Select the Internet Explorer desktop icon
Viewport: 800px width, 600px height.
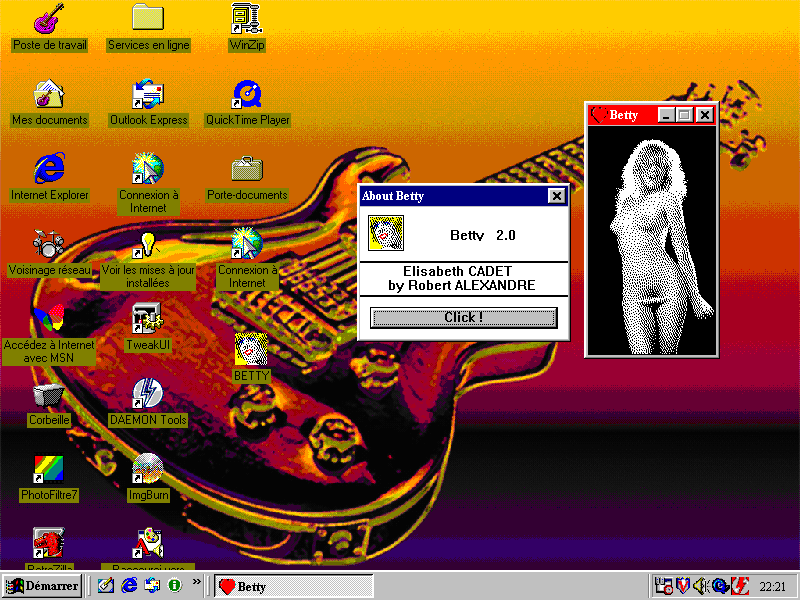tap(49, 168)
